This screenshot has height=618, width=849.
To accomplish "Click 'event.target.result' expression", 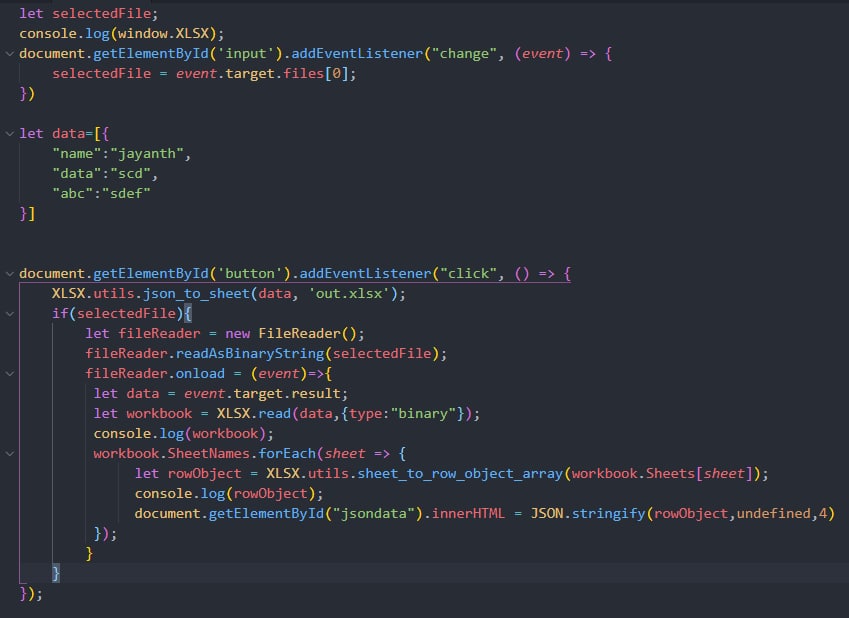I will [262, 394].
